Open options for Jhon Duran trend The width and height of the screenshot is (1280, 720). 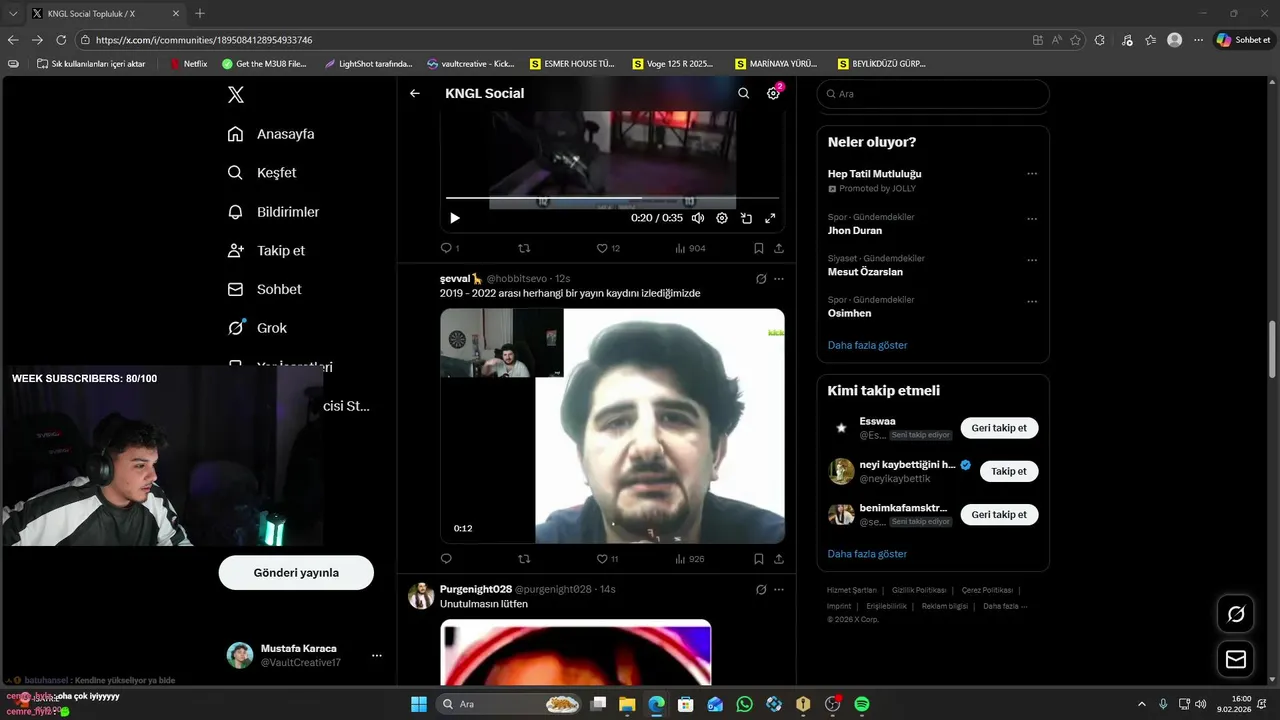(x=1032, y=218)
